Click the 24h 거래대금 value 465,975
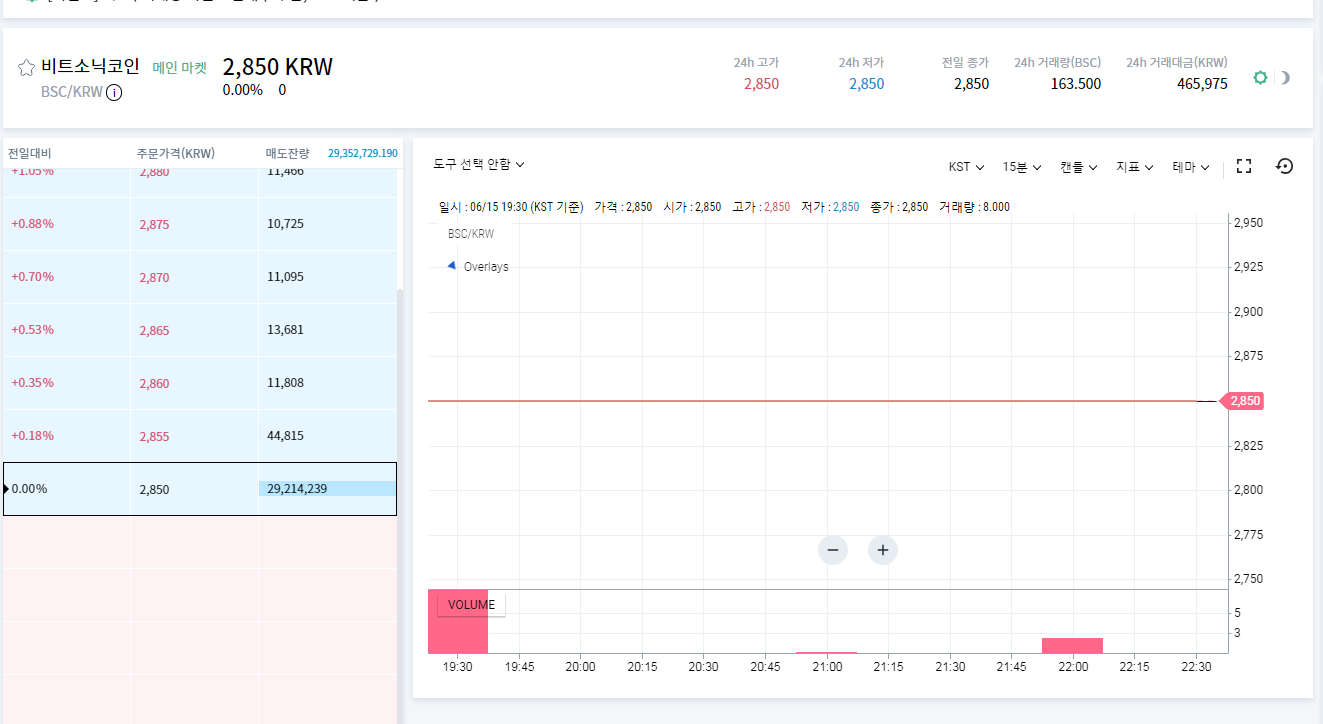Screen dimensions: 1323x724 pos(1202,84)
